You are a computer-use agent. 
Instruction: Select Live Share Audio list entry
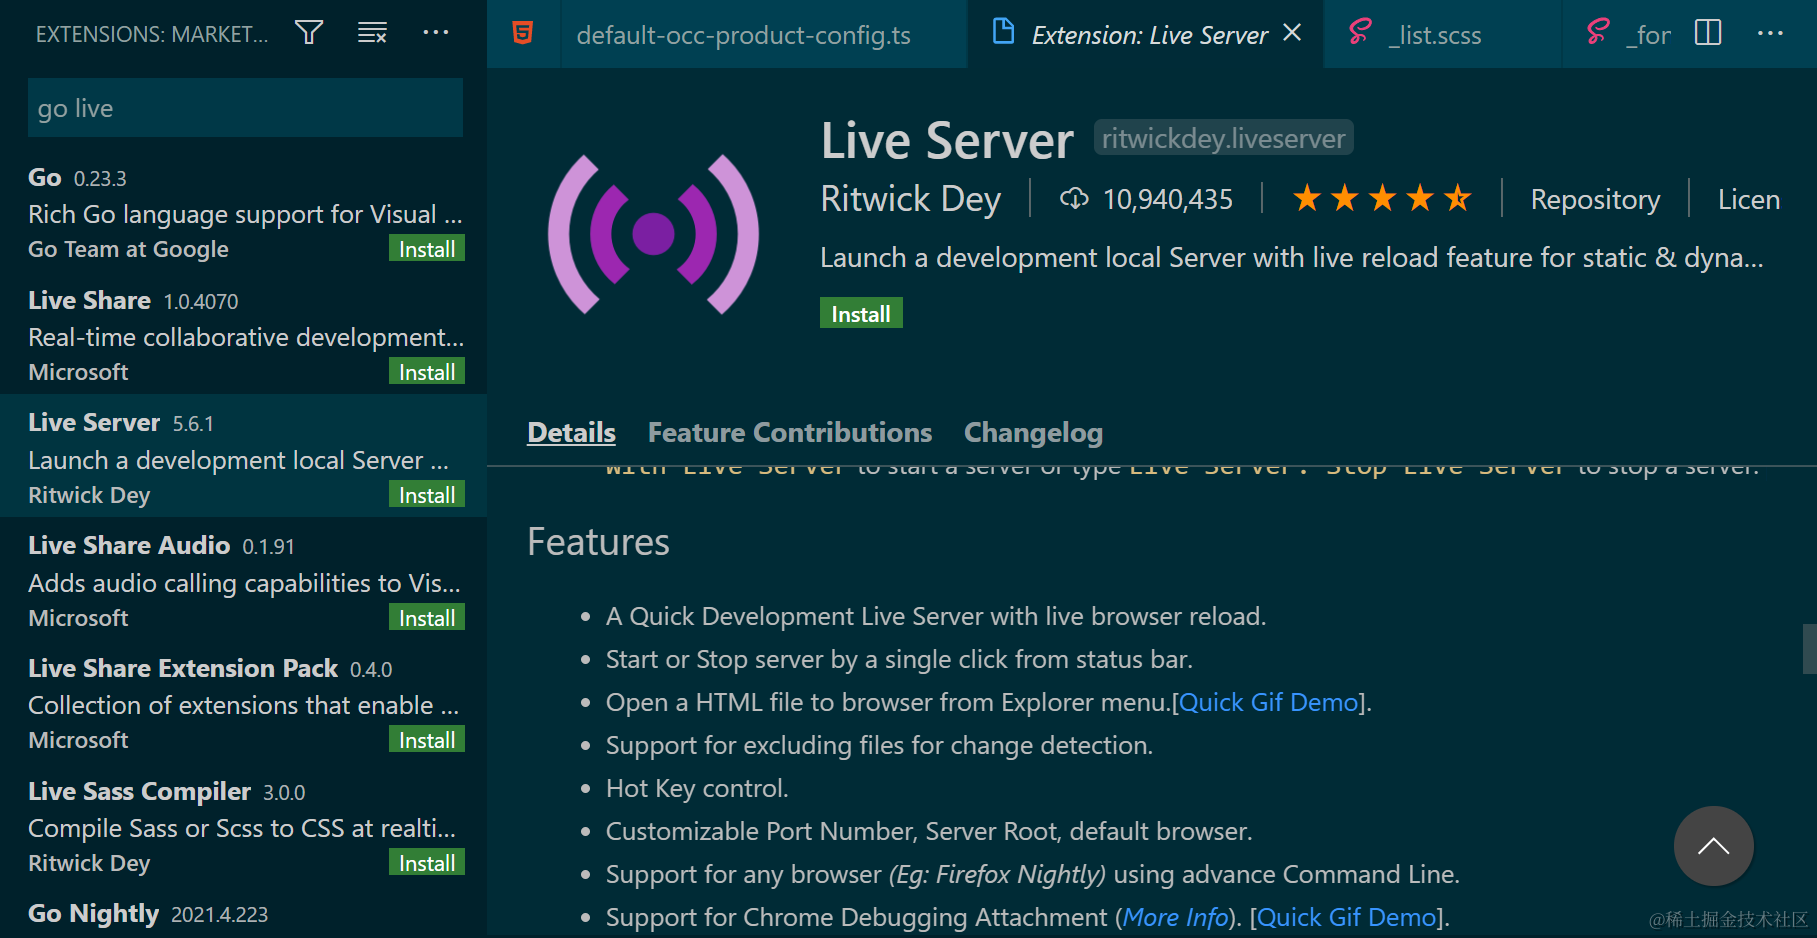243,580
